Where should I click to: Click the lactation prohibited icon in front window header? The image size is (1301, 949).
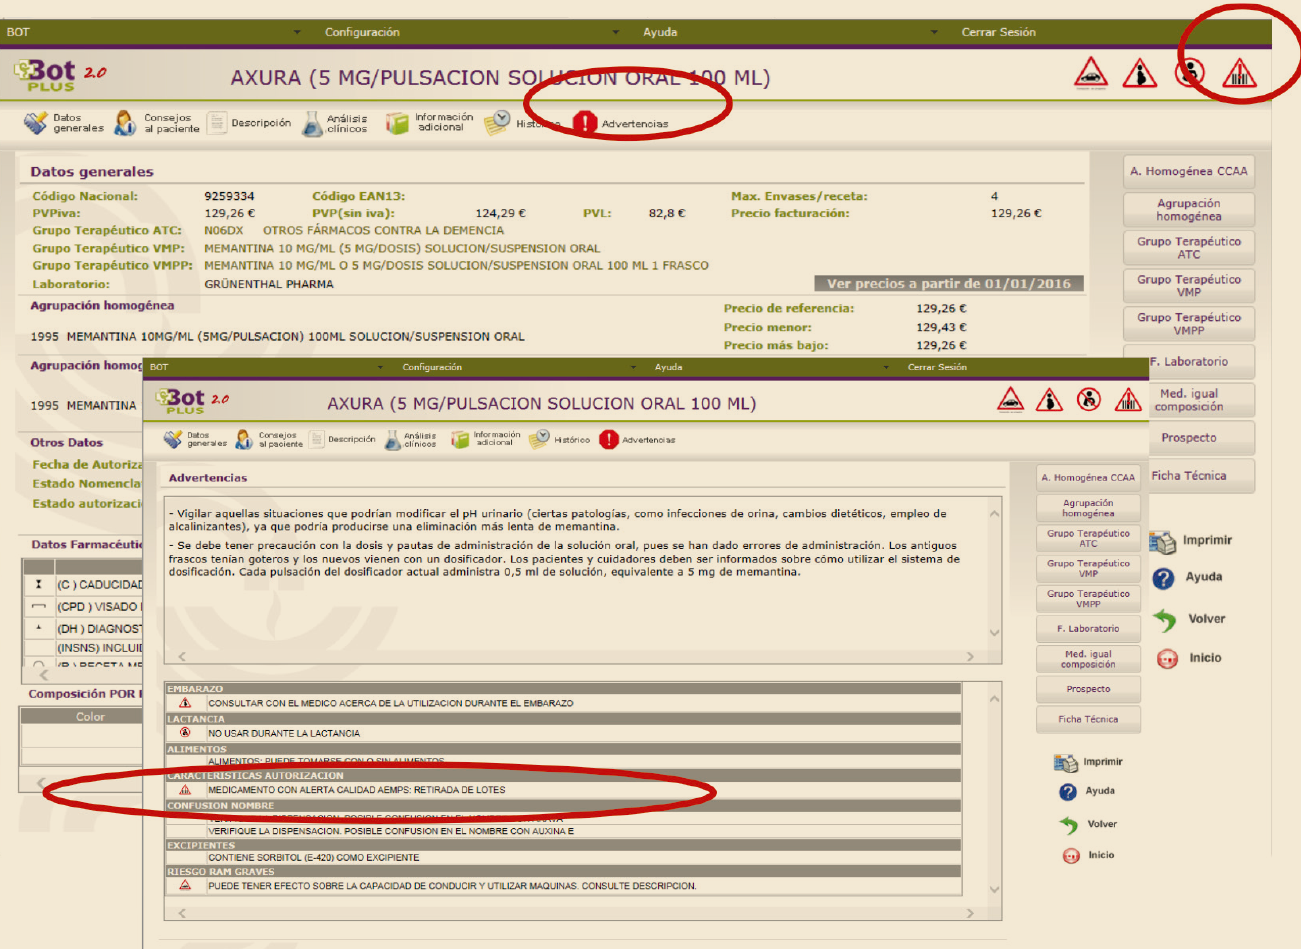1089,400
